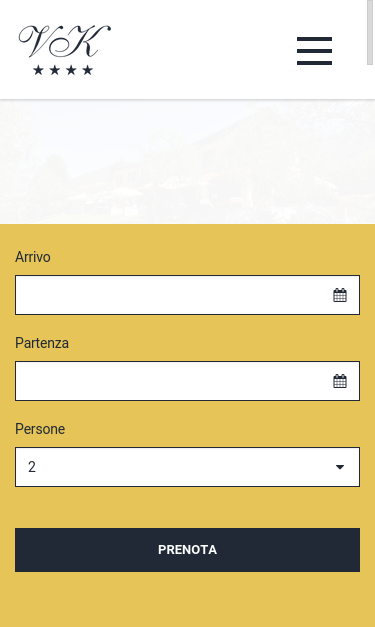Click the Partenza label text
This screenshot has height=627, width=375.
[x=42, y=343]
